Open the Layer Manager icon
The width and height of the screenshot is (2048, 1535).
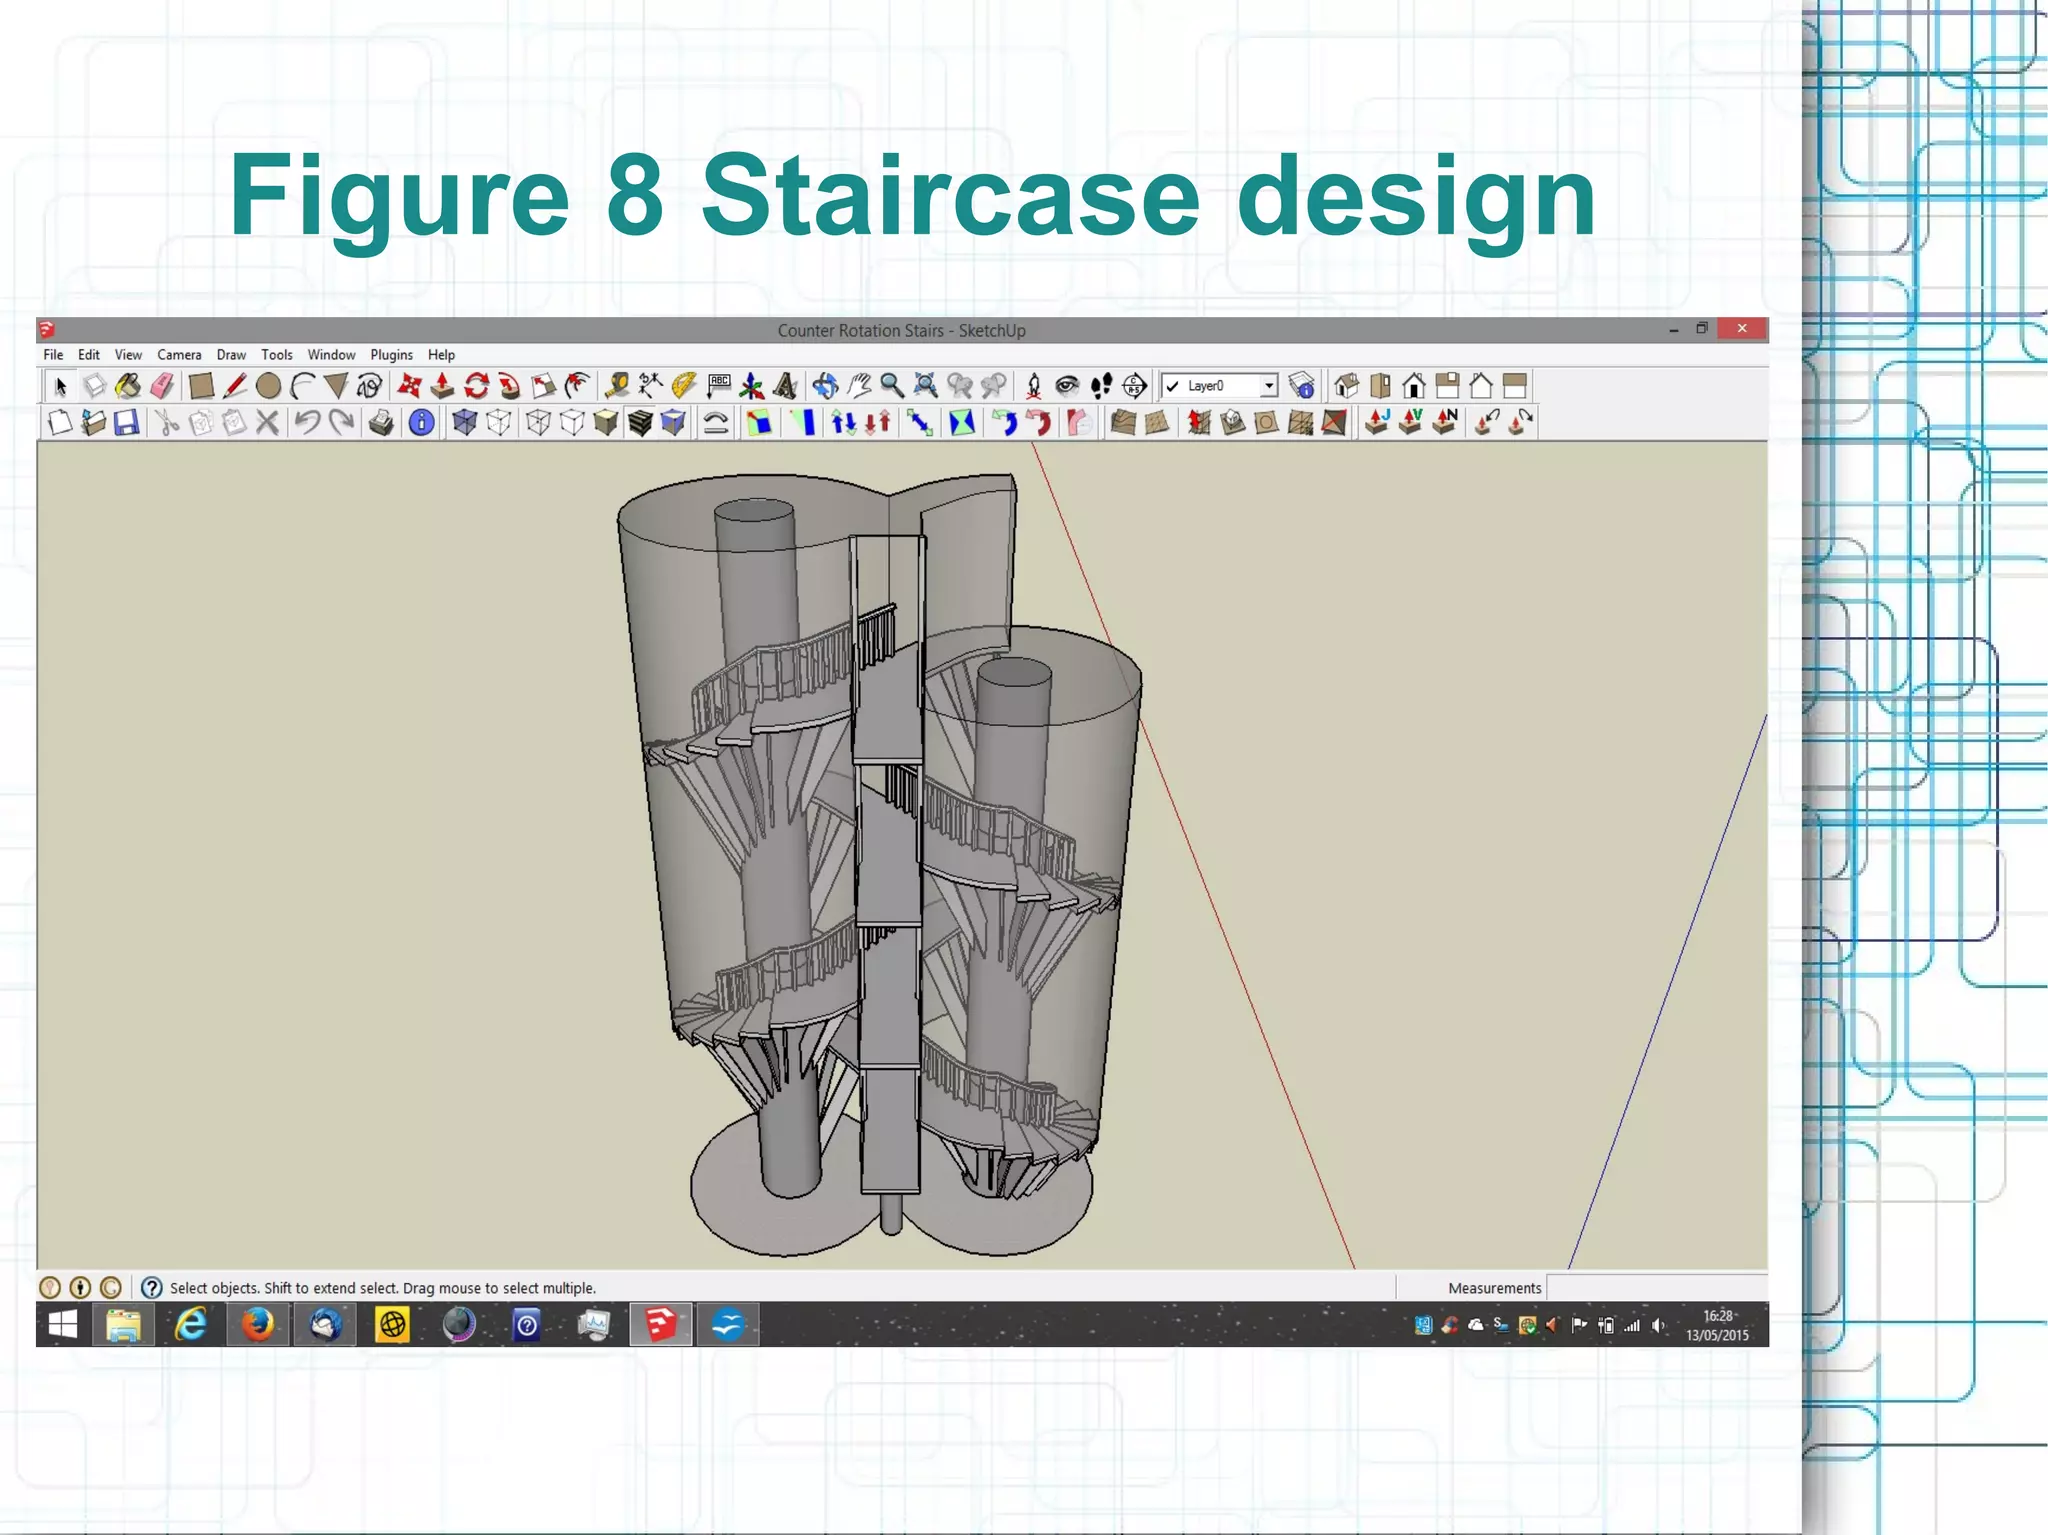coord(1301,386)
